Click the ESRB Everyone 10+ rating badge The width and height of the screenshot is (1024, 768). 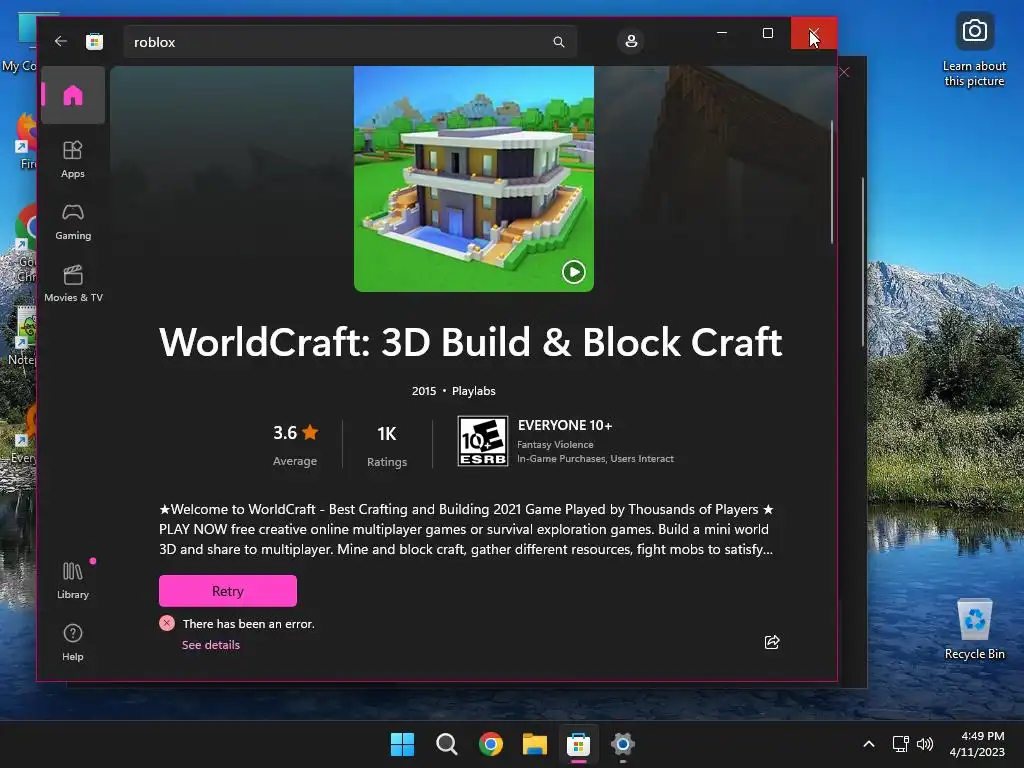pyautogui.click(x=483, y=441)
